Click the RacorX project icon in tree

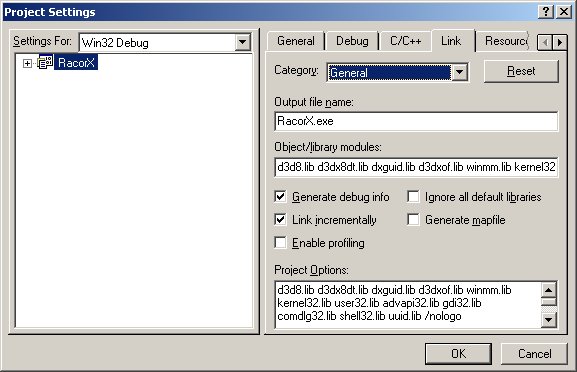[x=45, y=63]
